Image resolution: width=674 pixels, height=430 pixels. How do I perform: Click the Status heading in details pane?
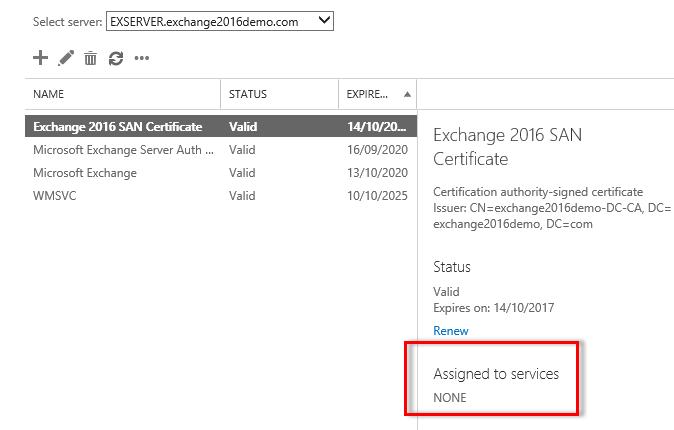point(452,267)
